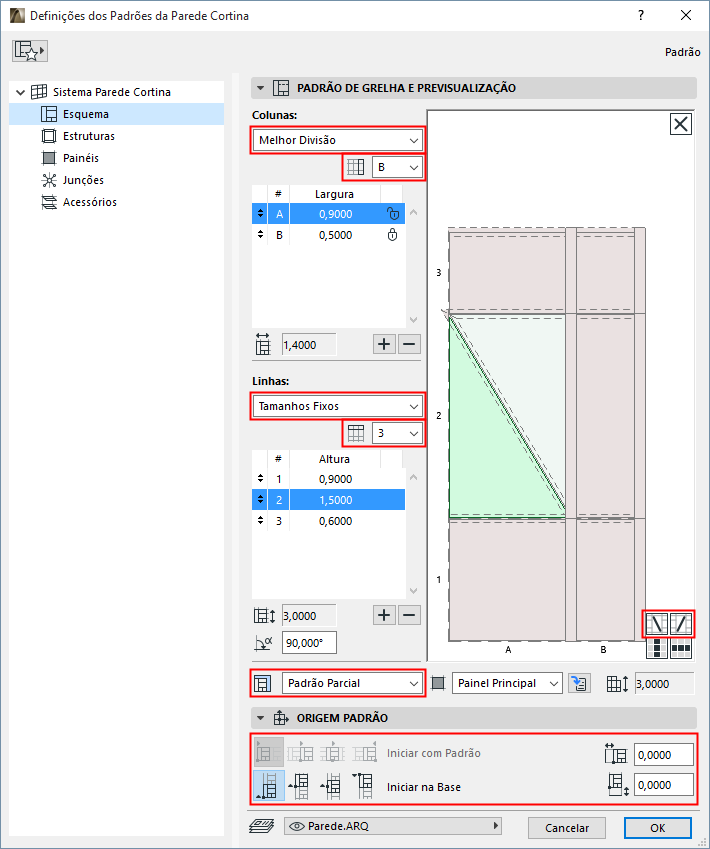Click the vertical origin offset field 0,0000
The height and width of the screenshot is (849, 710).
tap(663, 785)
